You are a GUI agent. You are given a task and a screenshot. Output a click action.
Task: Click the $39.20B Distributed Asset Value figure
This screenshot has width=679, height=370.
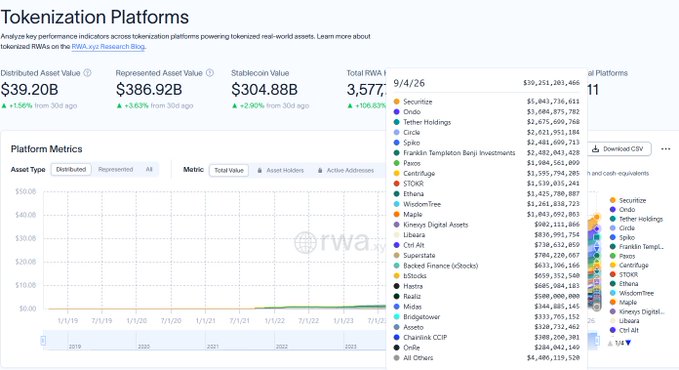[29, 90]
